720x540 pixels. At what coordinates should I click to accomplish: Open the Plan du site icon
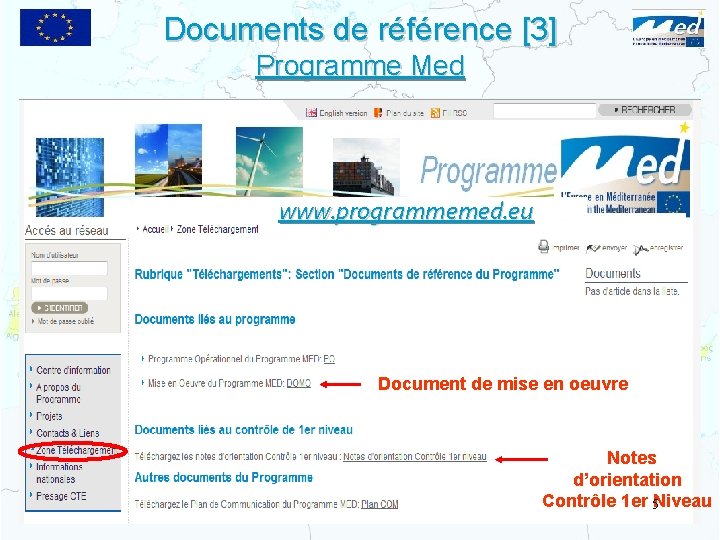378,112
